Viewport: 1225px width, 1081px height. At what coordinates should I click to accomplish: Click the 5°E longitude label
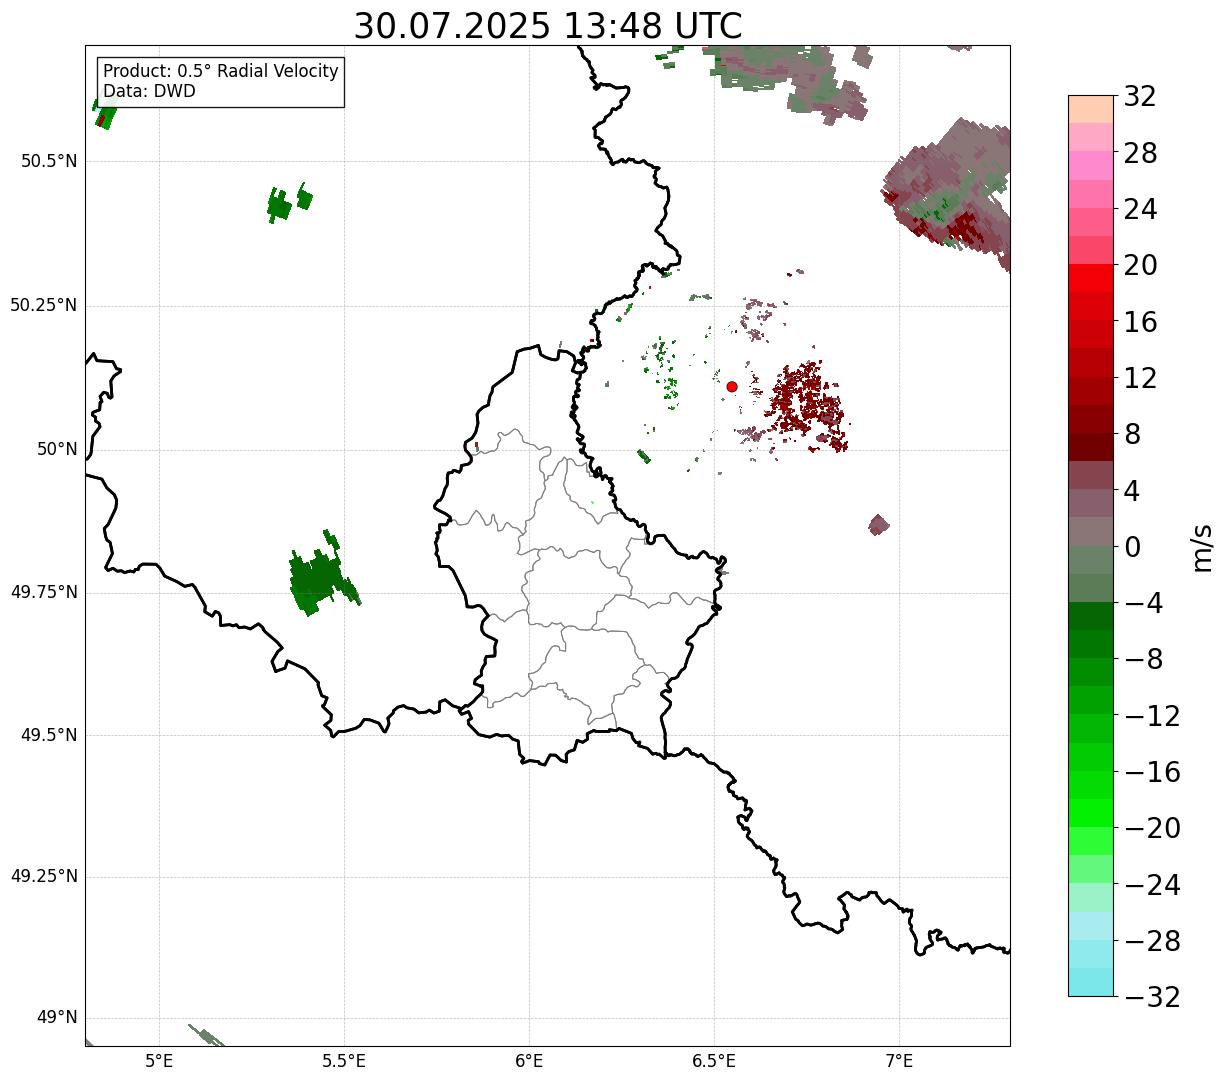[x=159, y=1060]
